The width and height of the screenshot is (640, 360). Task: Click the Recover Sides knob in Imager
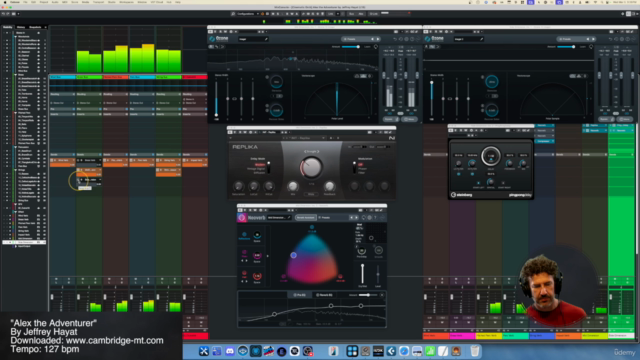(276, 110)
